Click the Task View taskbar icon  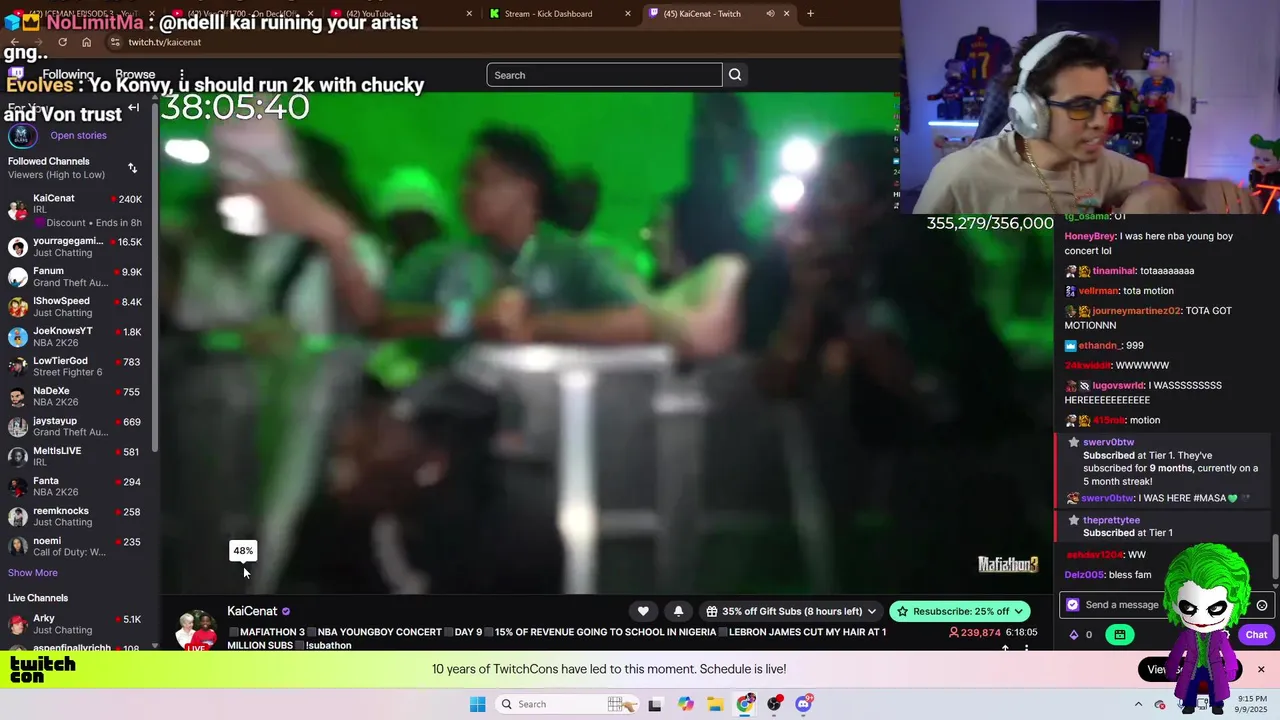(x=655, y=704)
